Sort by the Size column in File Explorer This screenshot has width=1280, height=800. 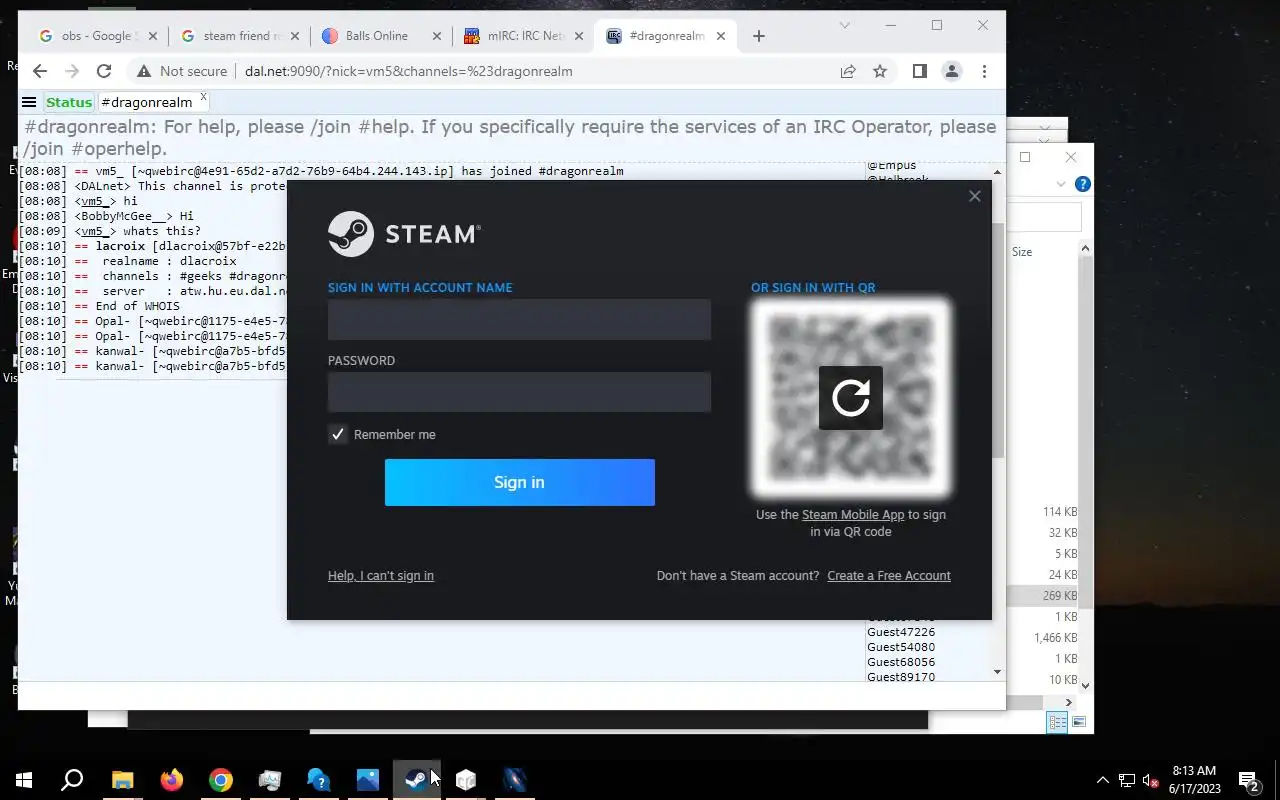(1022, 252)
